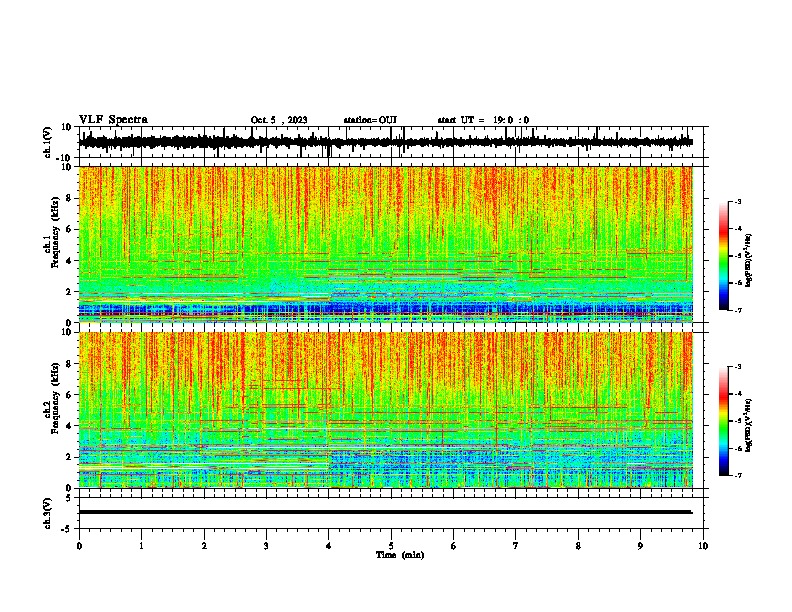
Task: Click the ch.1 voltage waveform trace
Action: click(385, 142)
